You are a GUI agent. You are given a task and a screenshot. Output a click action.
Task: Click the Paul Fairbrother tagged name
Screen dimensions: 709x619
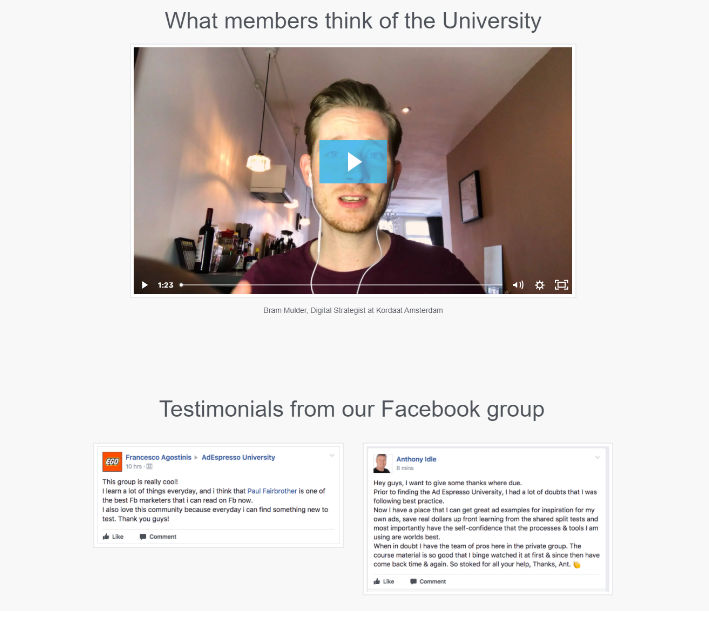272,491
